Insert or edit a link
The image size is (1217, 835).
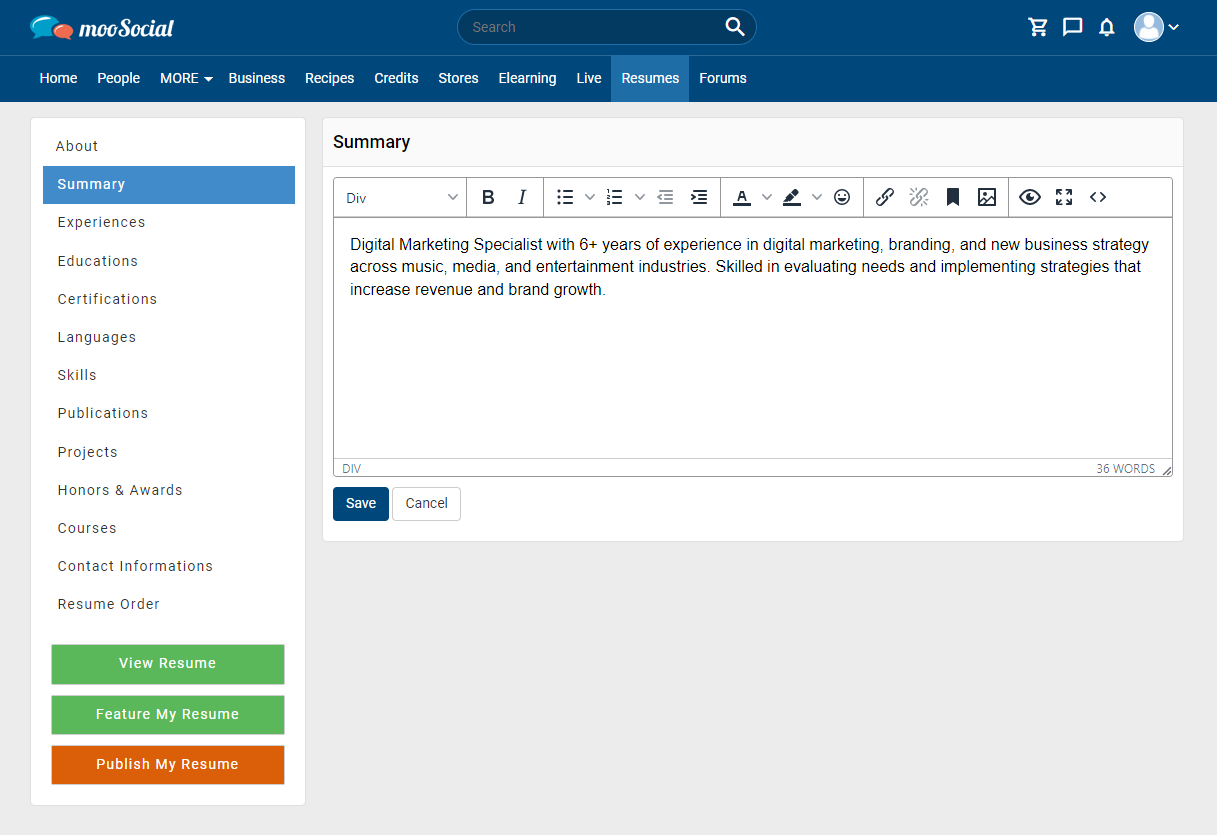[x=885, y=197]
